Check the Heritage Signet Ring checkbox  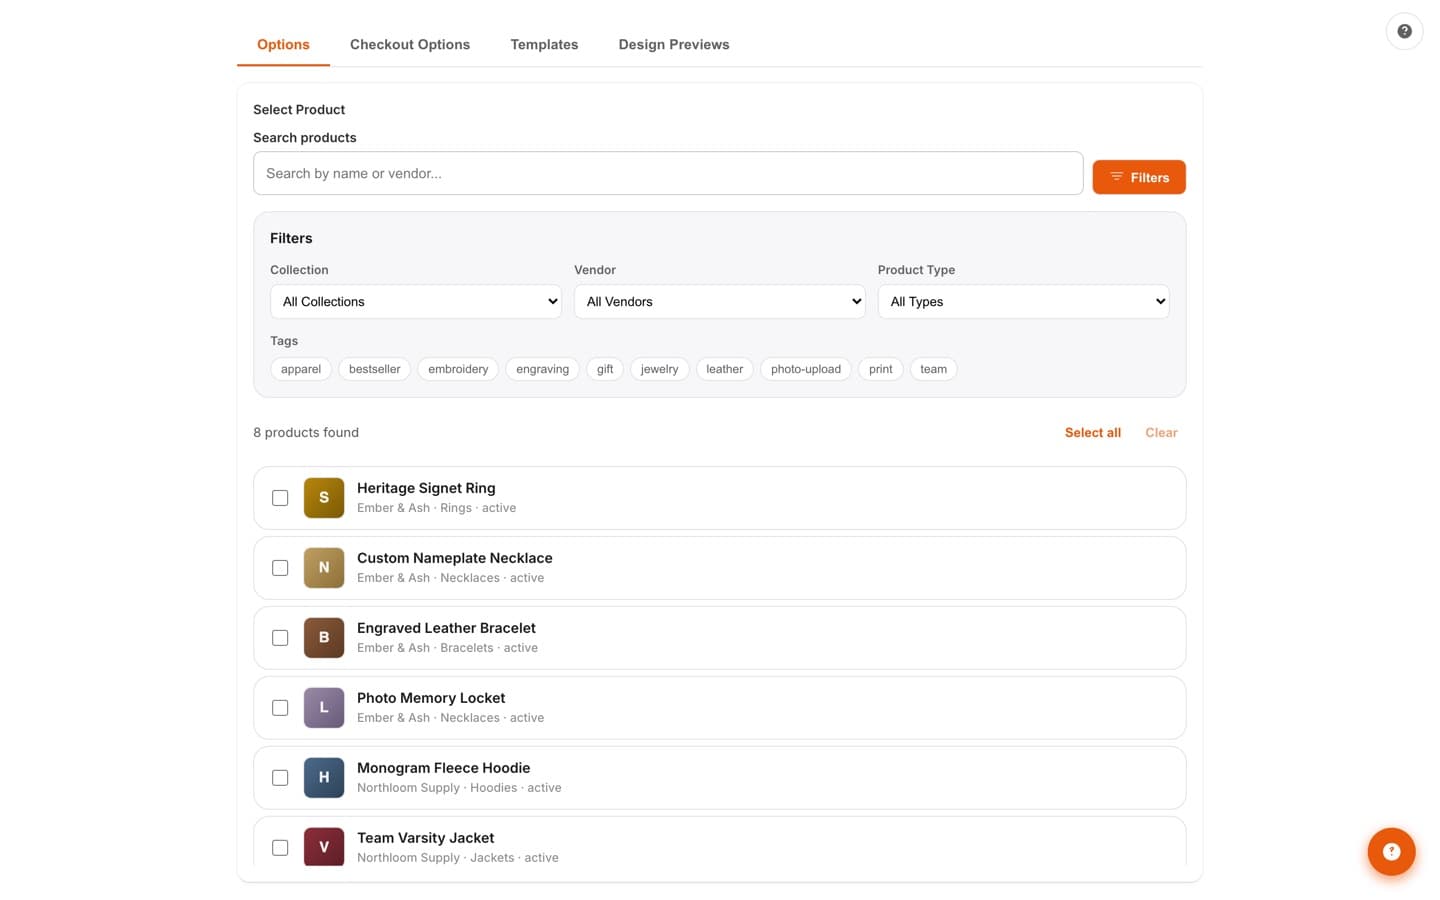coord(280,497)
